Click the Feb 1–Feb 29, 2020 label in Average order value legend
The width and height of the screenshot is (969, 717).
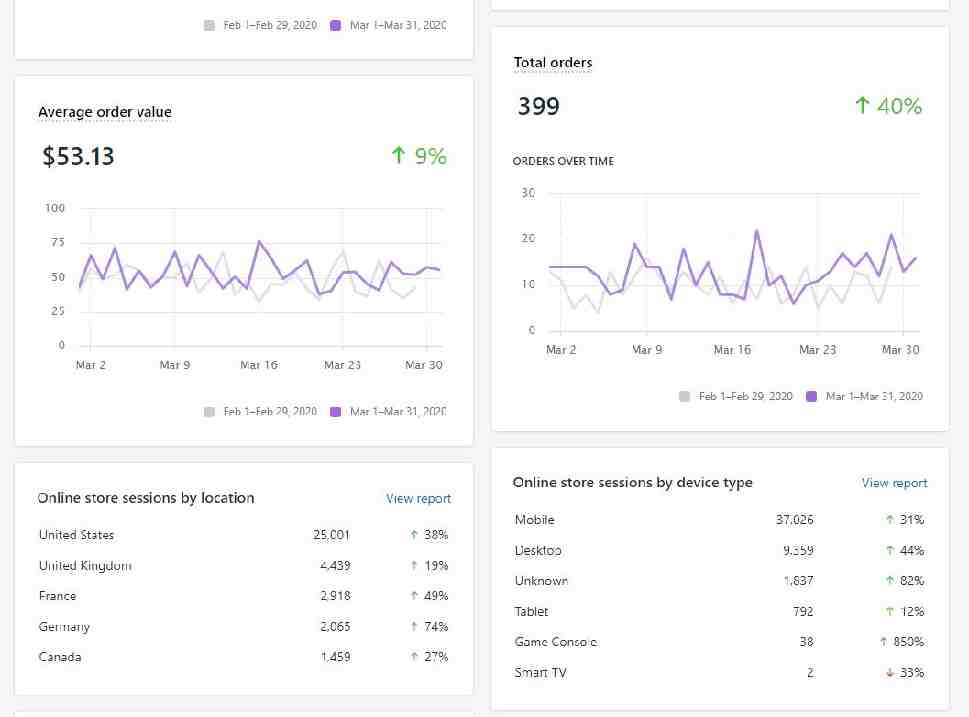coord(270,412)
